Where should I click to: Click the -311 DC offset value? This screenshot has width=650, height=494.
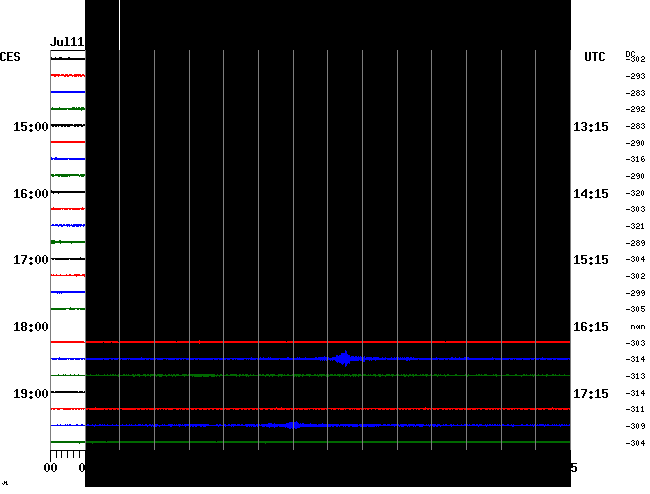[635, 409]
